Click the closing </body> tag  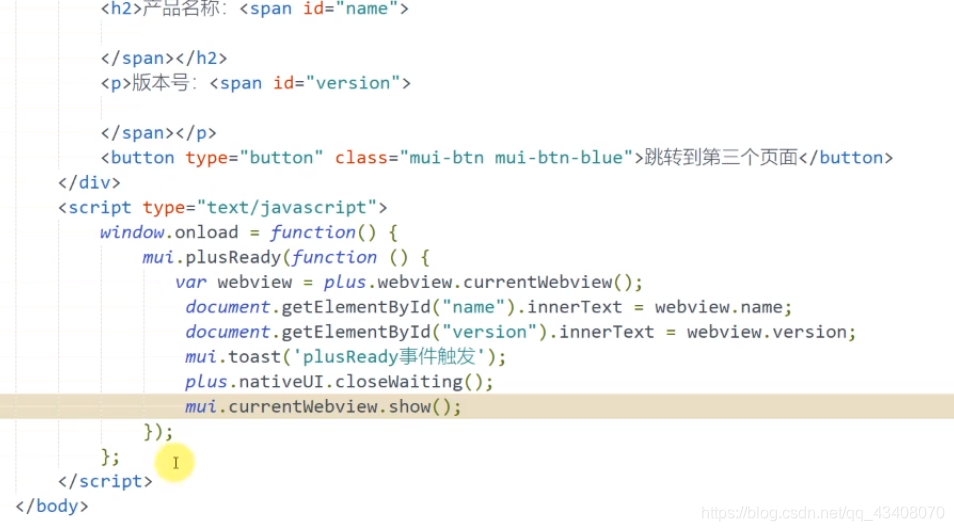tap(52, 506)
